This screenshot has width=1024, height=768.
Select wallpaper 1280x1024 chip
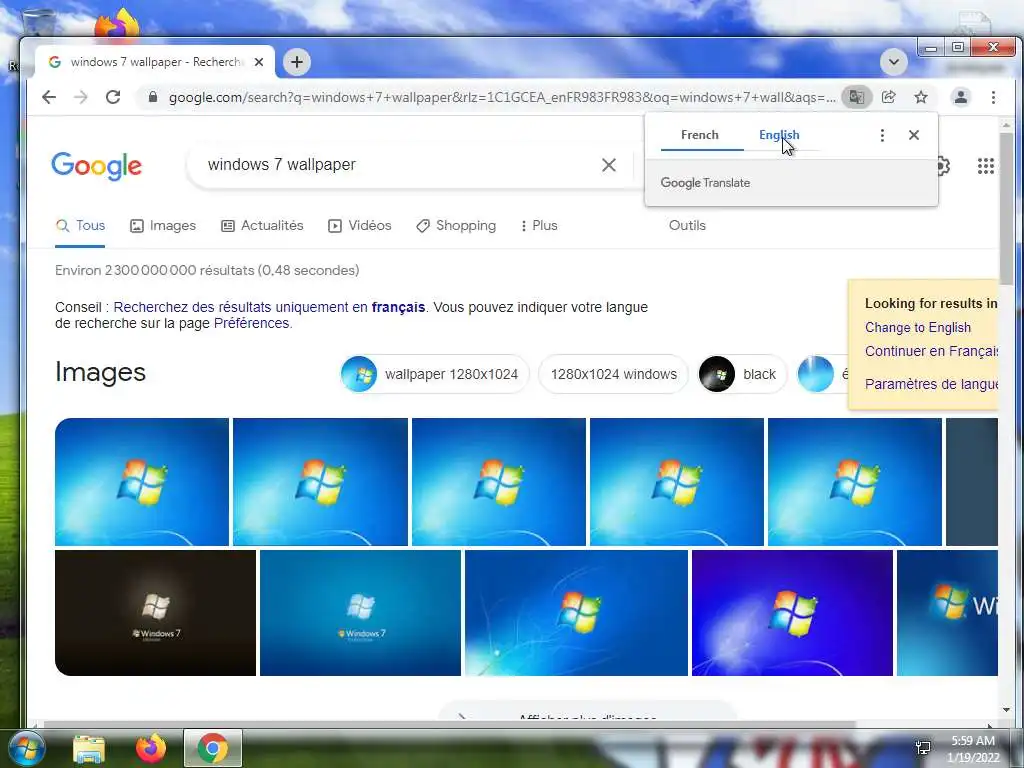[x=434, y=374]
